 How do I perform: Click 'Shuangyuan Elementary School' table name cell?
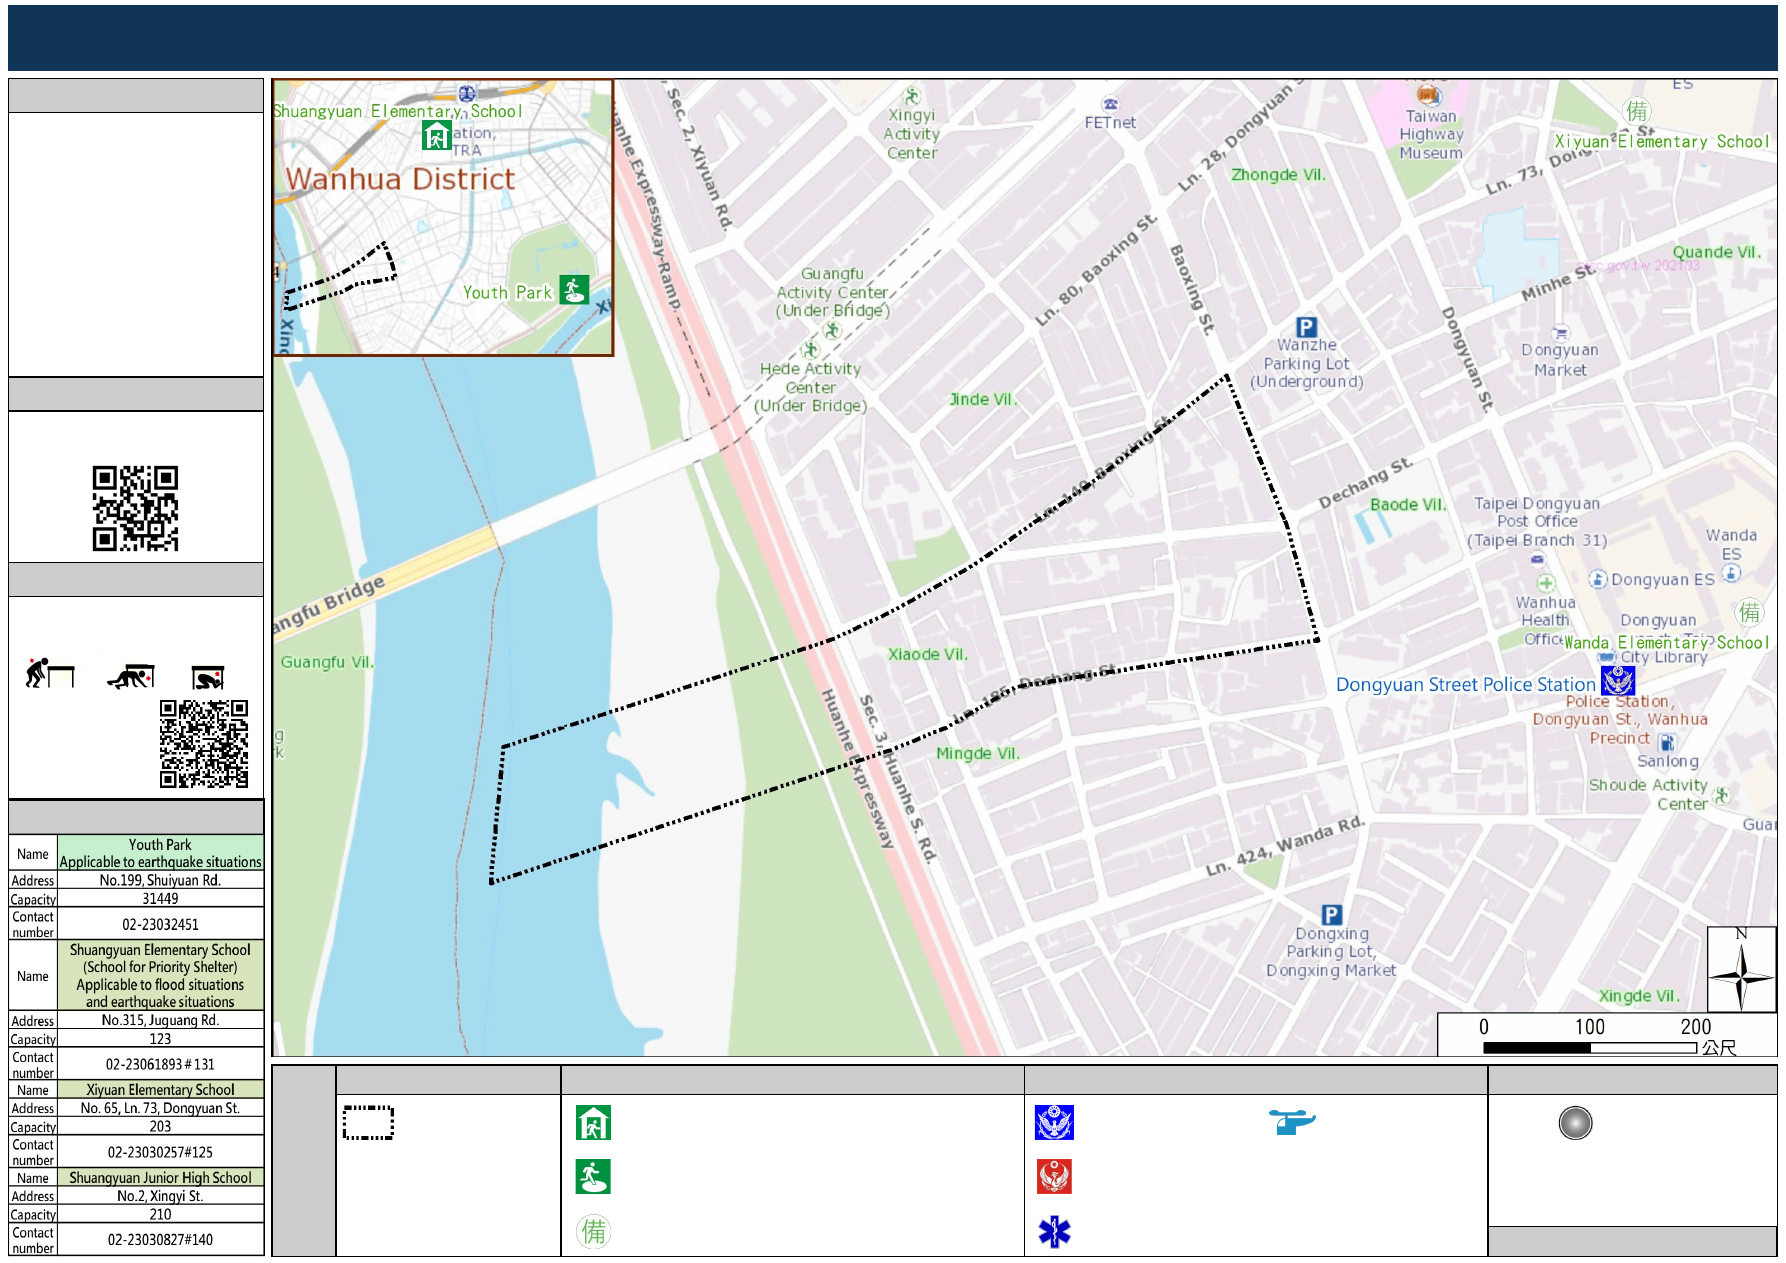pos(160,975)
